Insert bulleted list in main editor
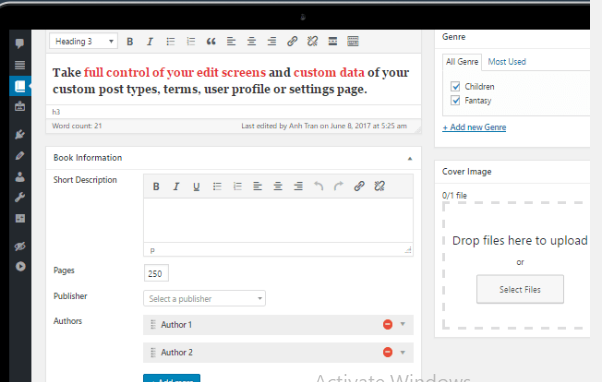The image size is (602, 382). pyautogui.click(x=170, y=41)
